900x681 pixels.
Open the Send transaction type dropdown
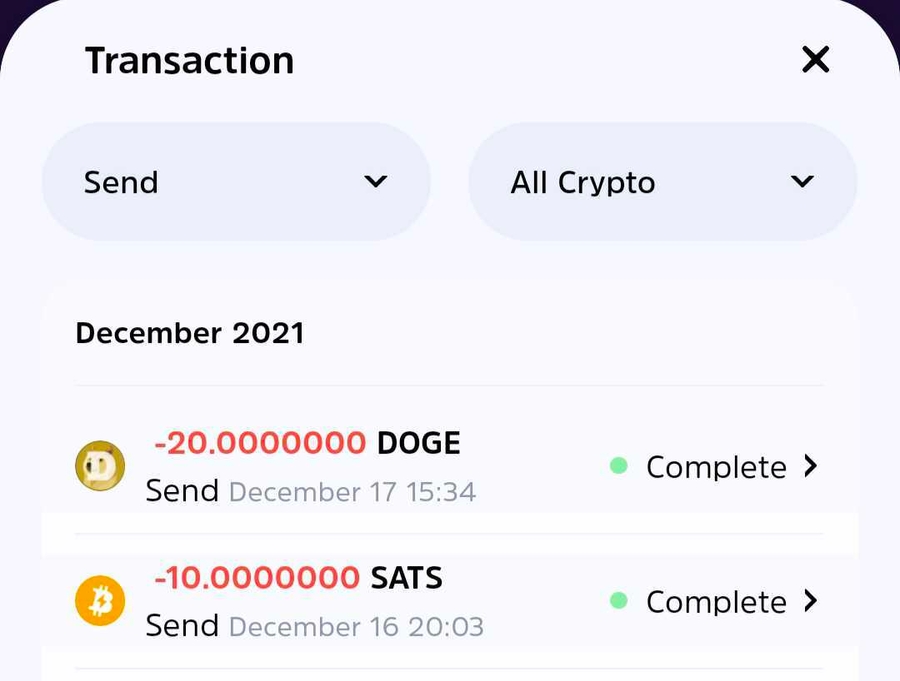(x=236, y=182)
